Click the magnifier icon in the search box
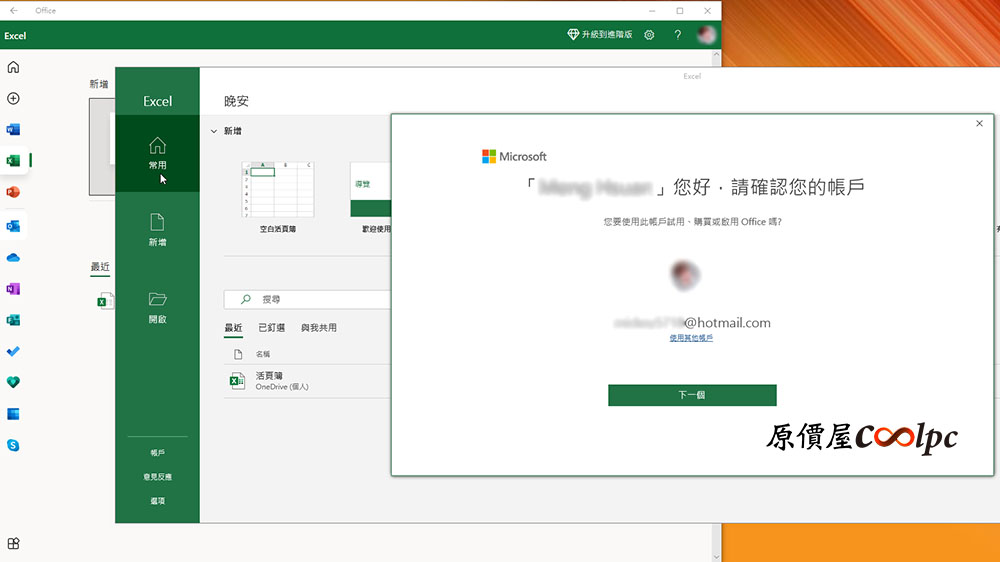 [x=246, y=299]
